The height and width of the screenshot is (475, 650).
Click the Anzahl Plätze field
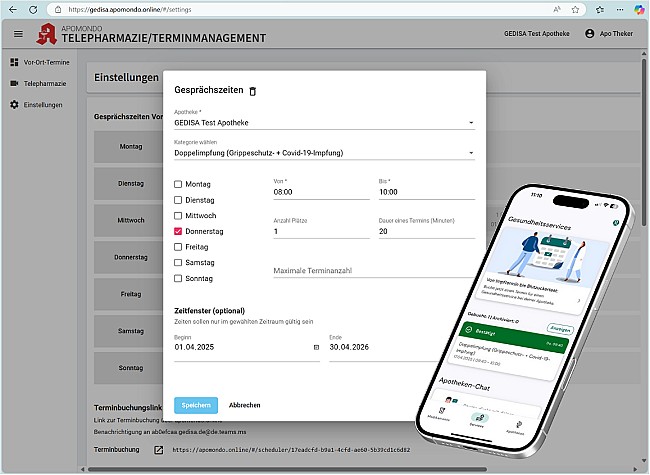[321, 231]
